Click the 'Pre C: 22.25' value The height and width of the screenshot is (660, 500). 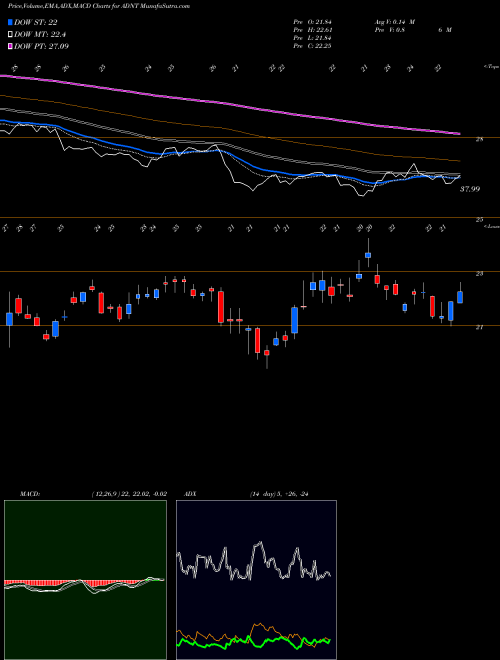click(313, 46)
